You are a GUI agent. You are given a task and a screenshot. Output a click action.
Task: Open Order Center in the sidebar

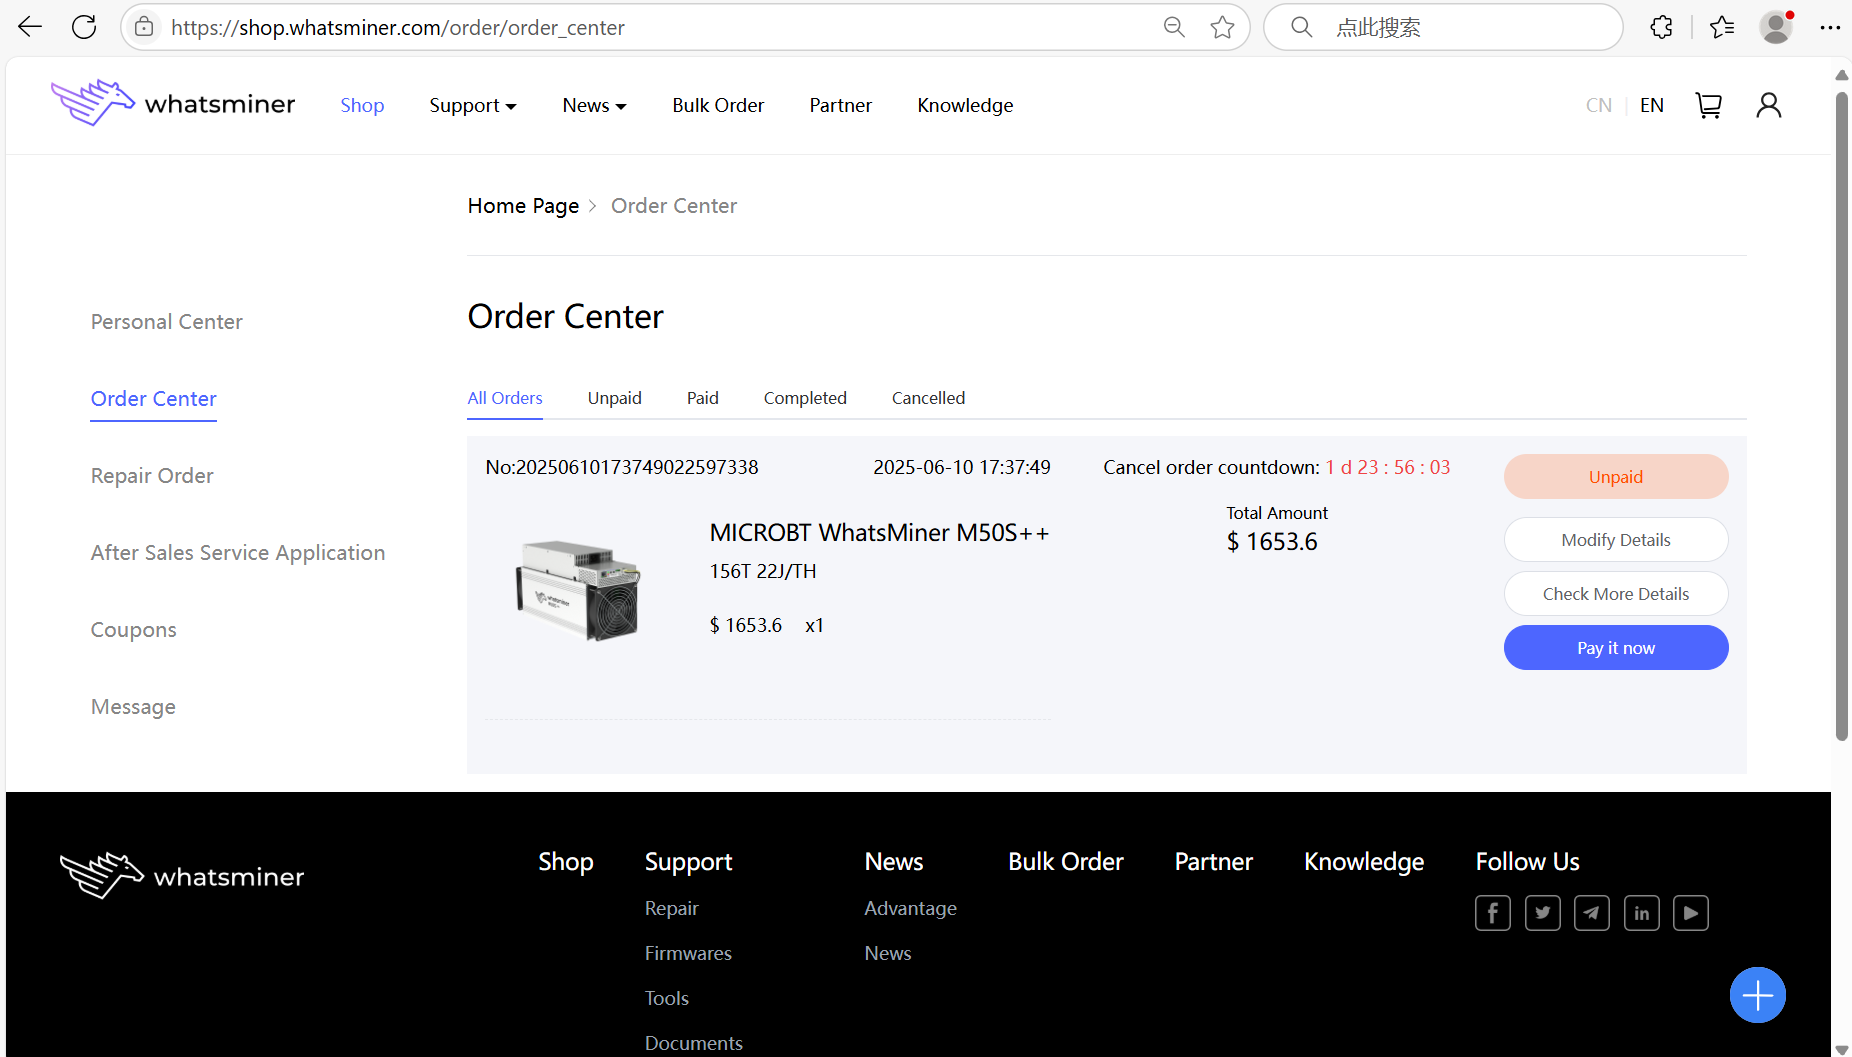(x=154, y=399)
